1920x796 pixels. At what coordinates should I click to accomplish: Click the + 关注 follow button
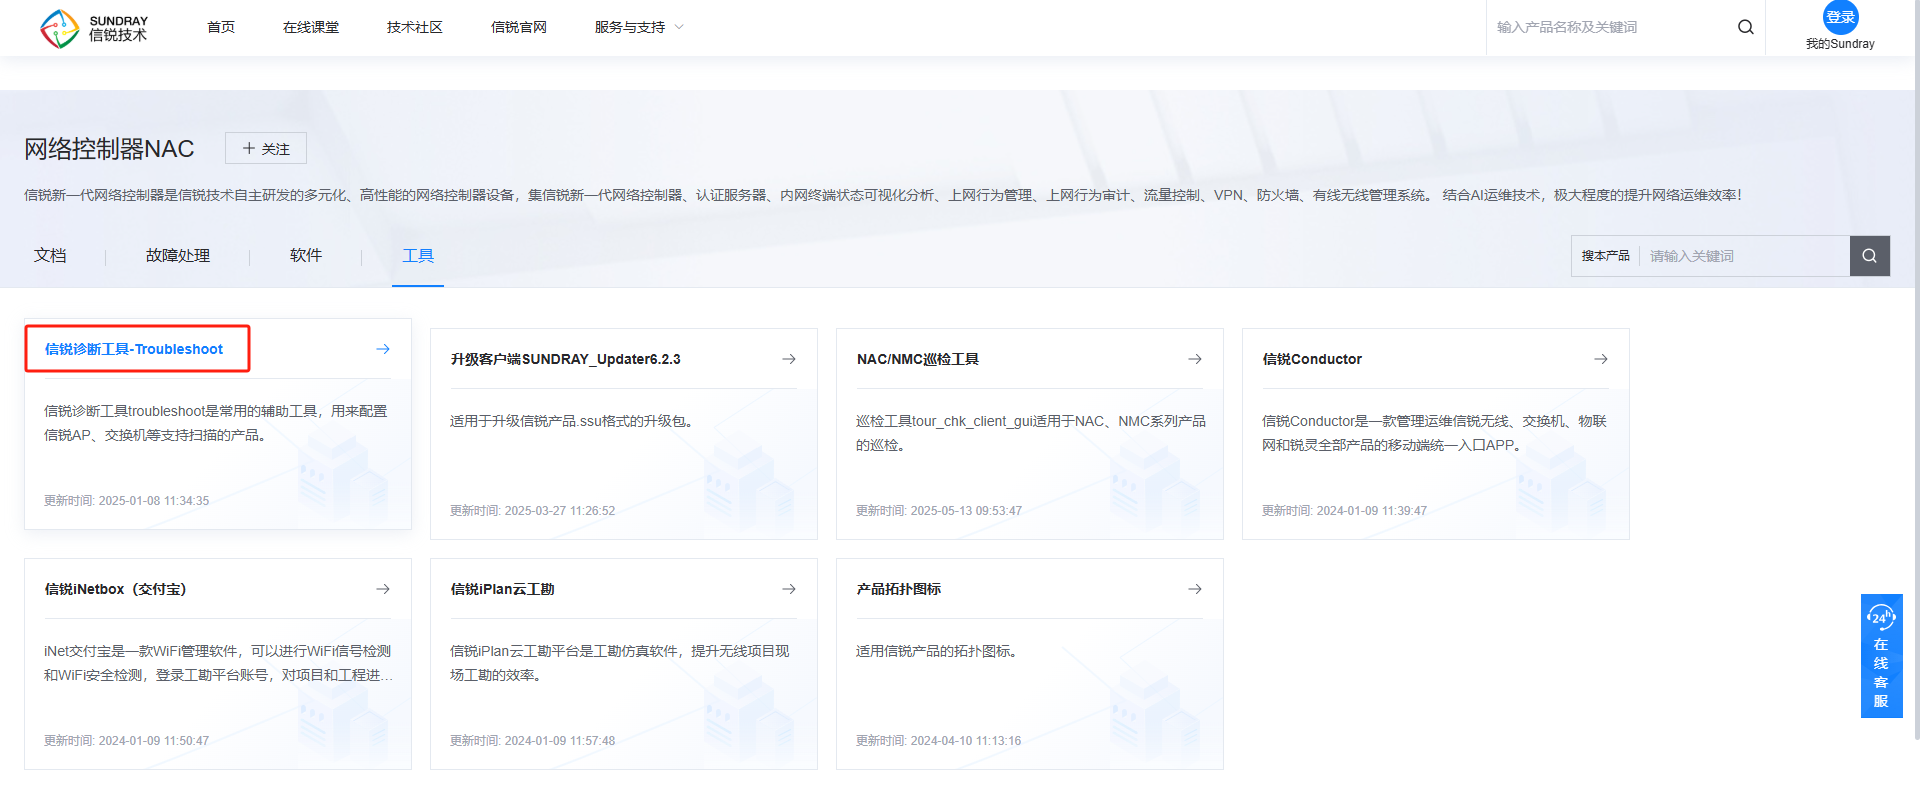coord(266,148)
